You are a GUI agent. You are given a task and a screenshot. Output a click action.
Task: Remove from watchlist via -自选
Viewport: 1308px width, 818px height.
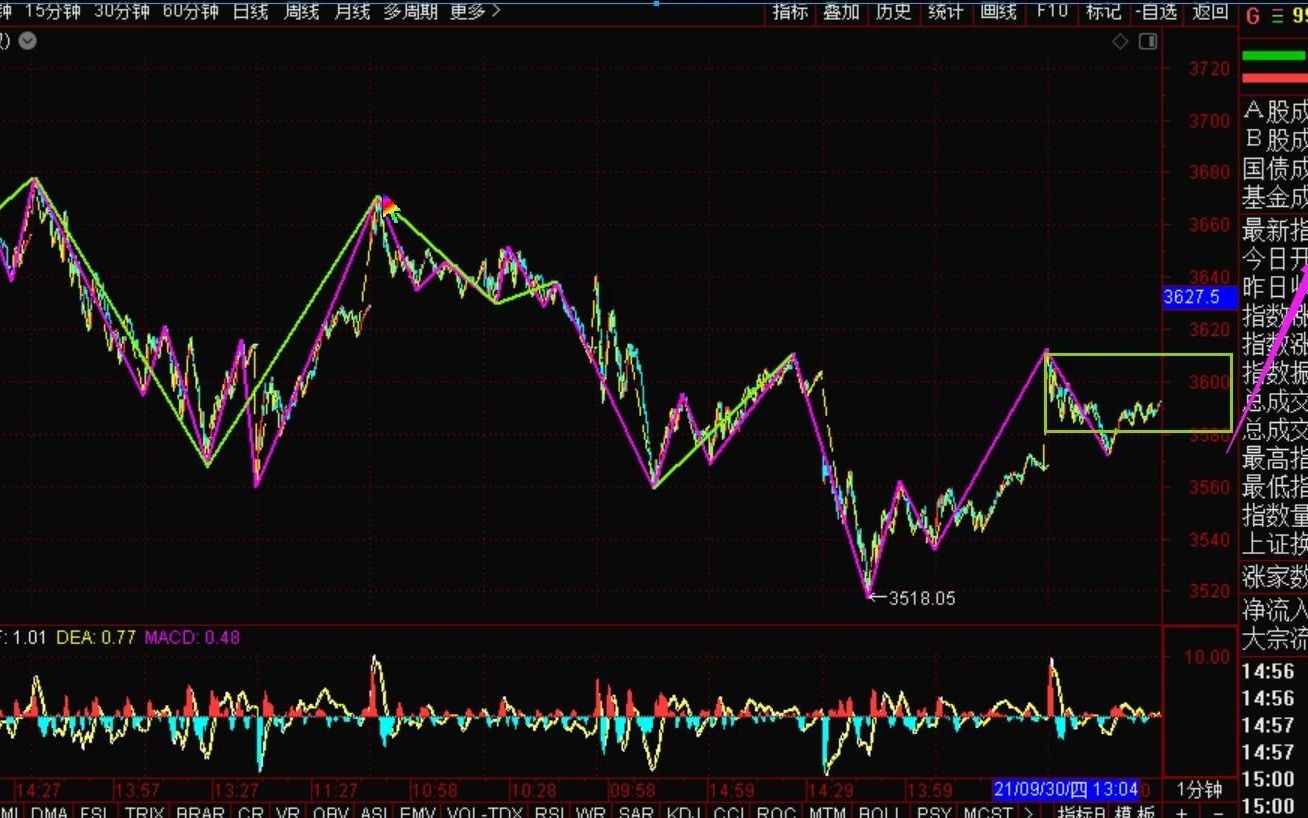[x=1156, y=11]
